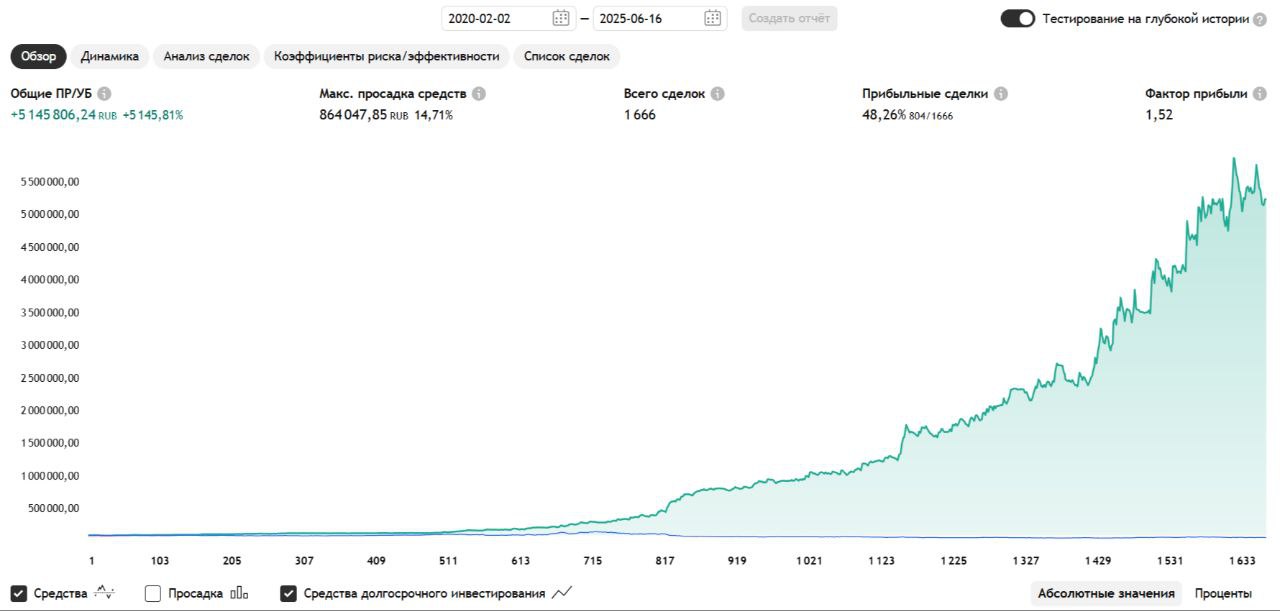Screen dimensions: 1280x611
Task: Disable Тестирование на глубокой истории toggle
Action: [x=1017, y=19]
